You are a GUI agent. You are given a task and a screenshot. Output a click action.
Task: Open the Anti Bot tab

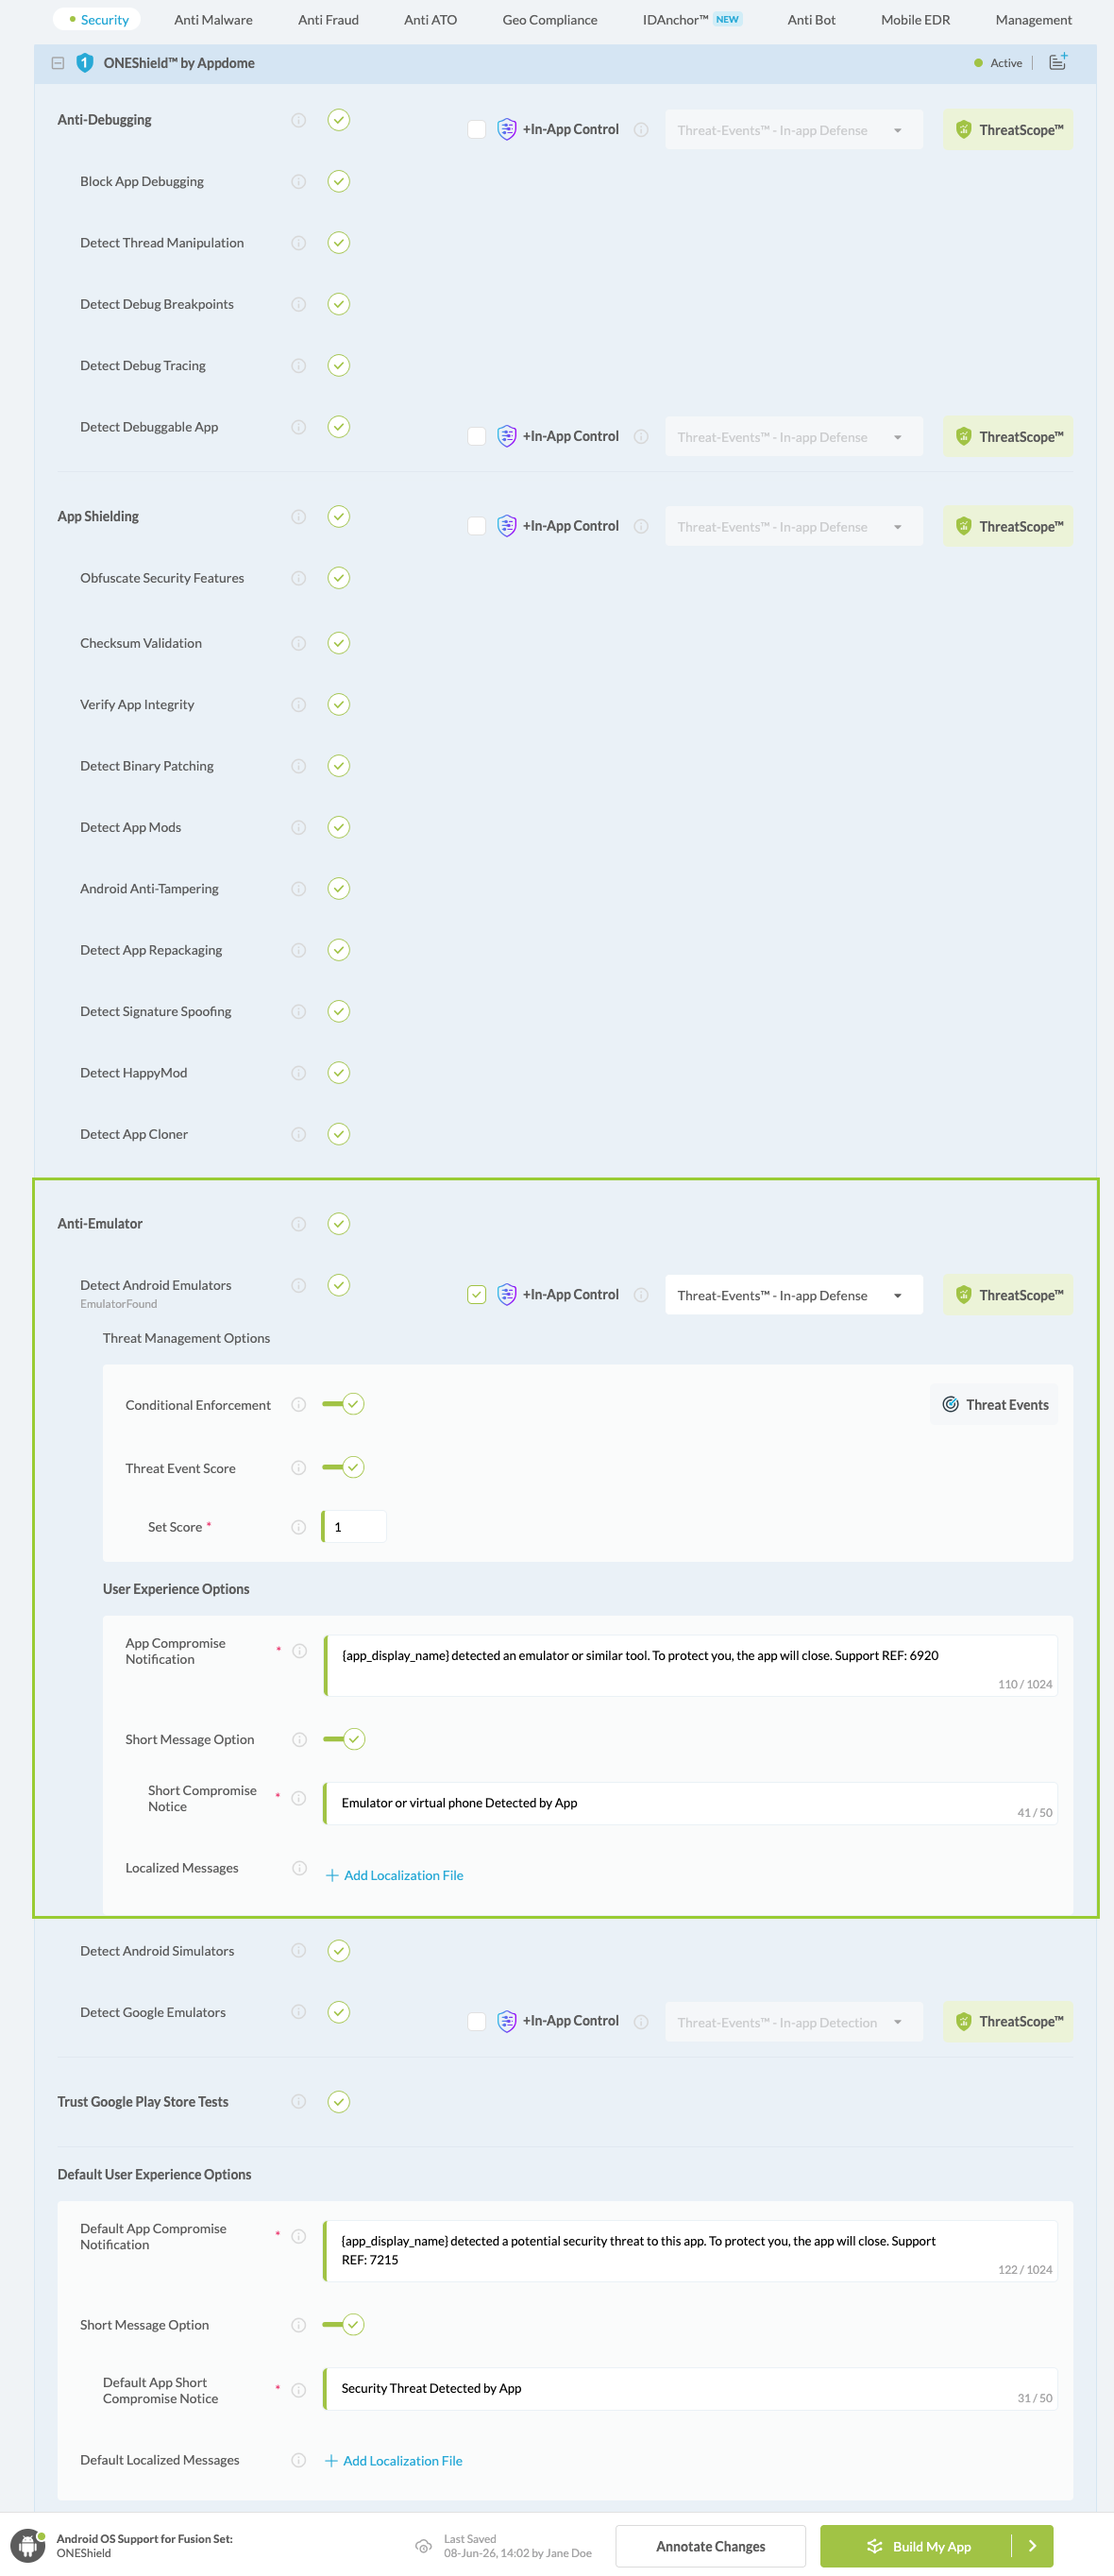pos(811,20)
